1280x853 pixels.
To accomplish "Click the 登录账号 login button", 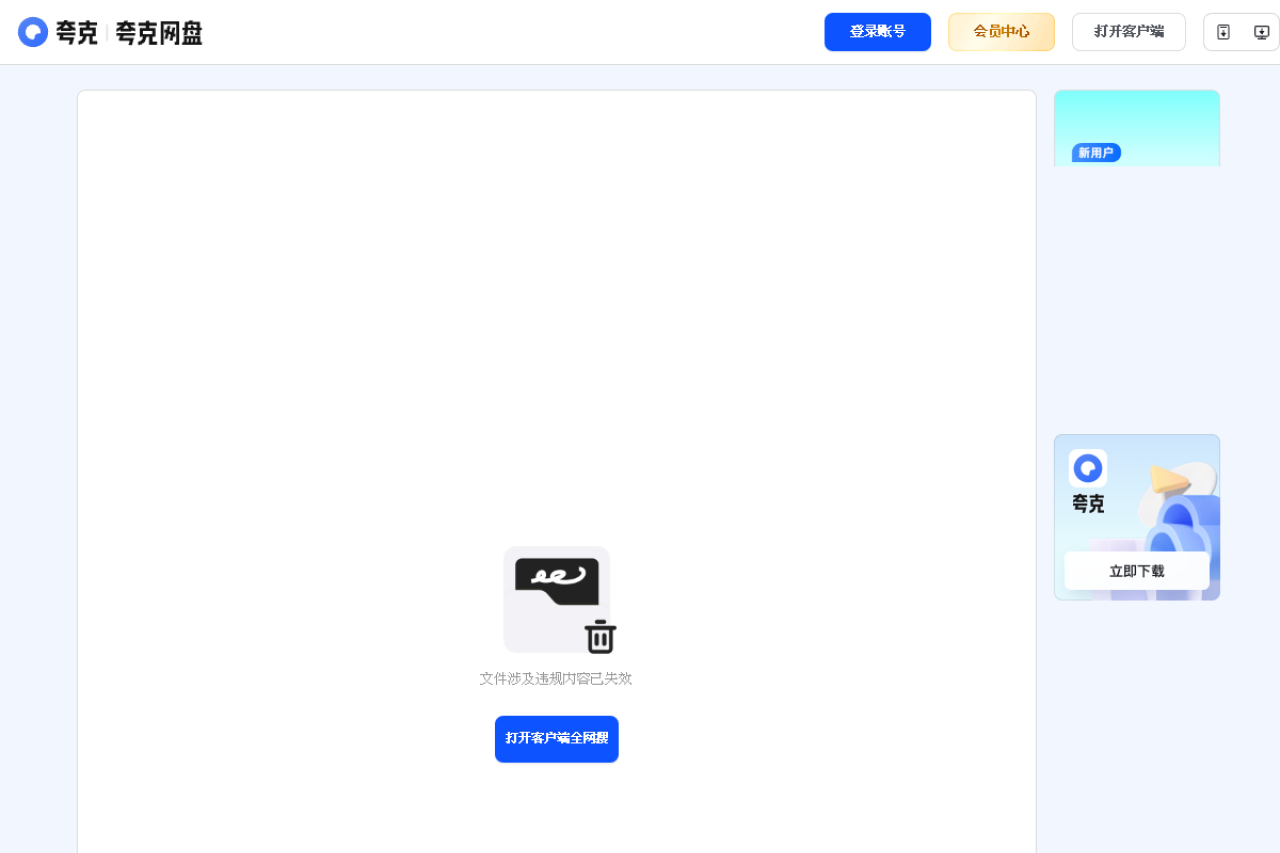I will pyautogui.click(x=877, y=32).
